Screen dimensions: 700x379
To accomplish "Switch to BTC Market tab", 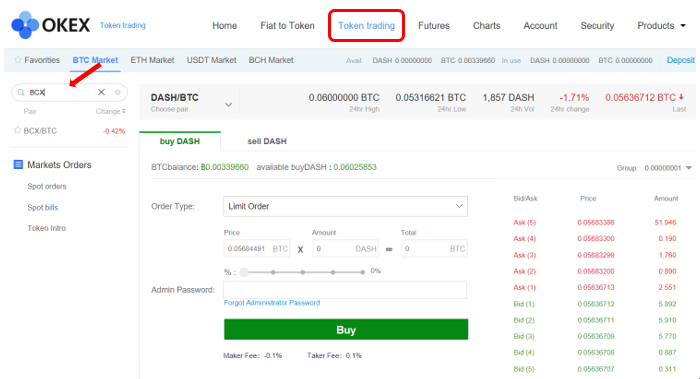I will click(x=96, y=60).
